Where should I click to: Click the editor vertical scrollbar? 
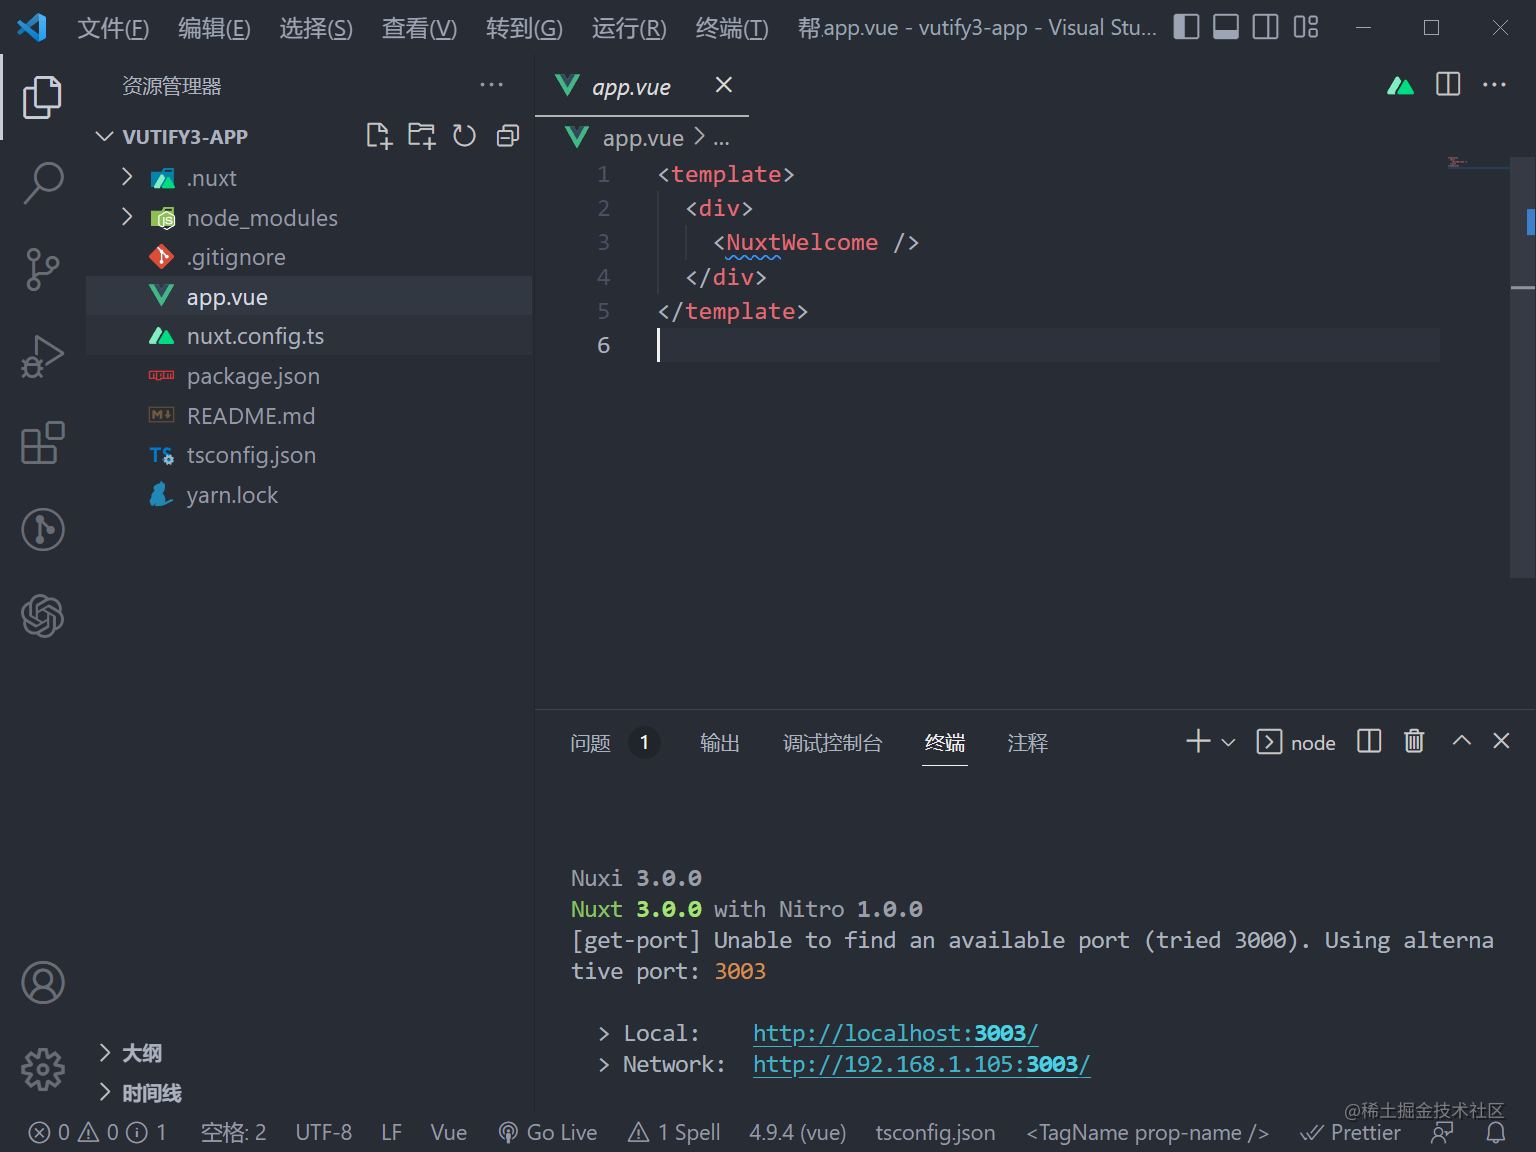pyautogui.click(x=1523, y=367)
